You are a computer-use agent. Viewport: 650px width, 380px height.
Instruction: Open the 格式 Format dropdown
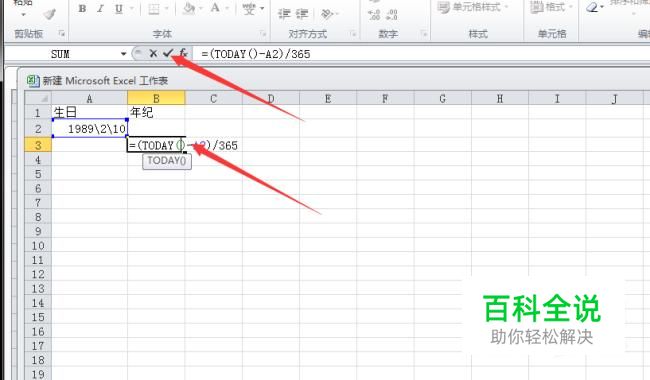552,7
